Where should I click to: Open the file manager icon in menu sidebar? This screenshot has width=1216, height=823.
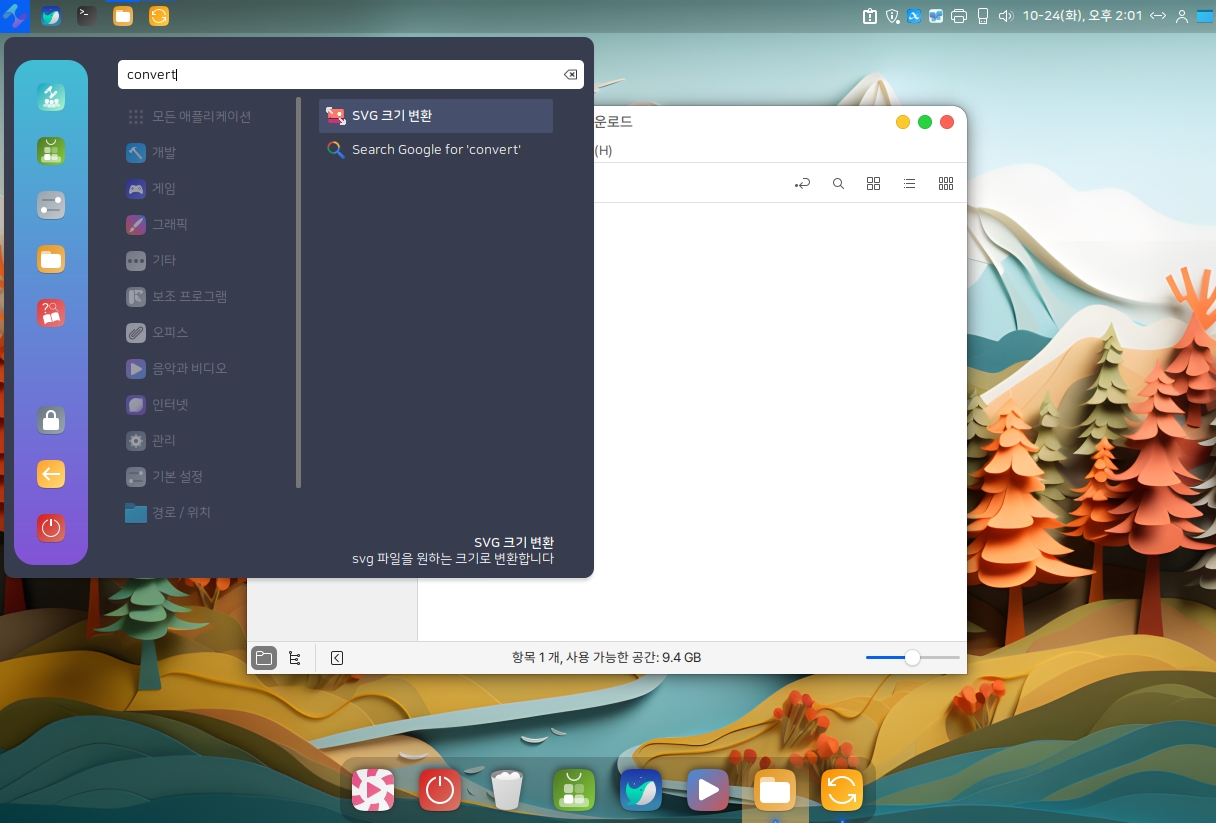click(51, 259)
